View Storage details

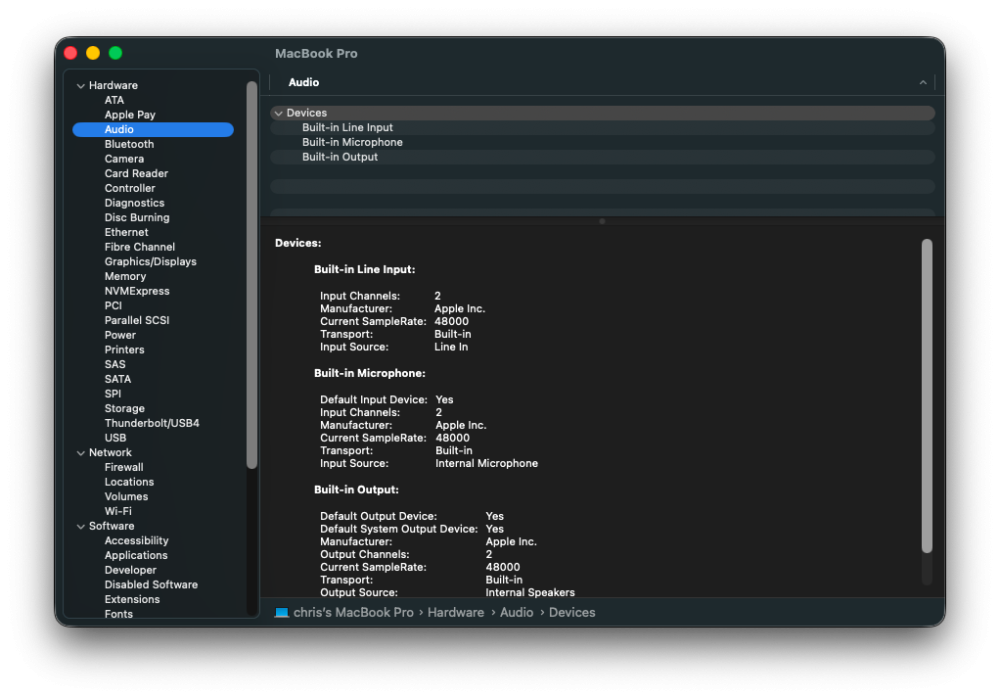click(x=124, y=408)
